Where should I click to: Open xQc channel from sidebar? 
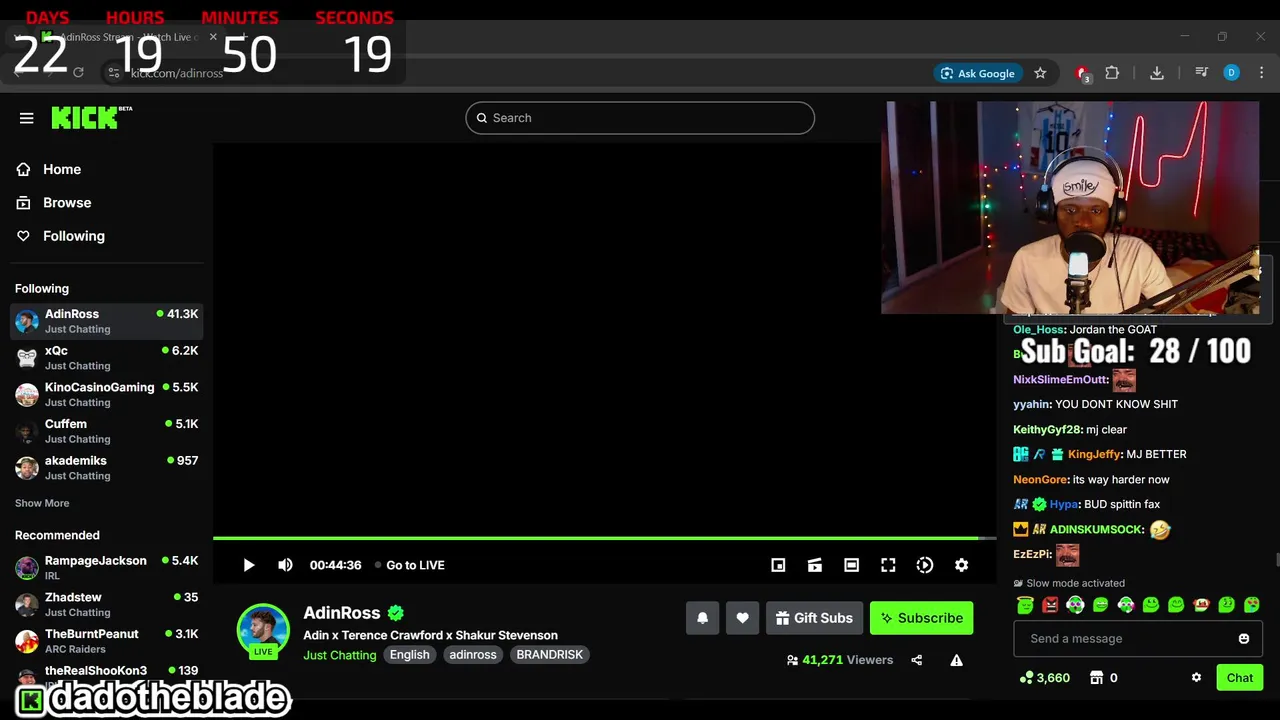tap(106, 358)
